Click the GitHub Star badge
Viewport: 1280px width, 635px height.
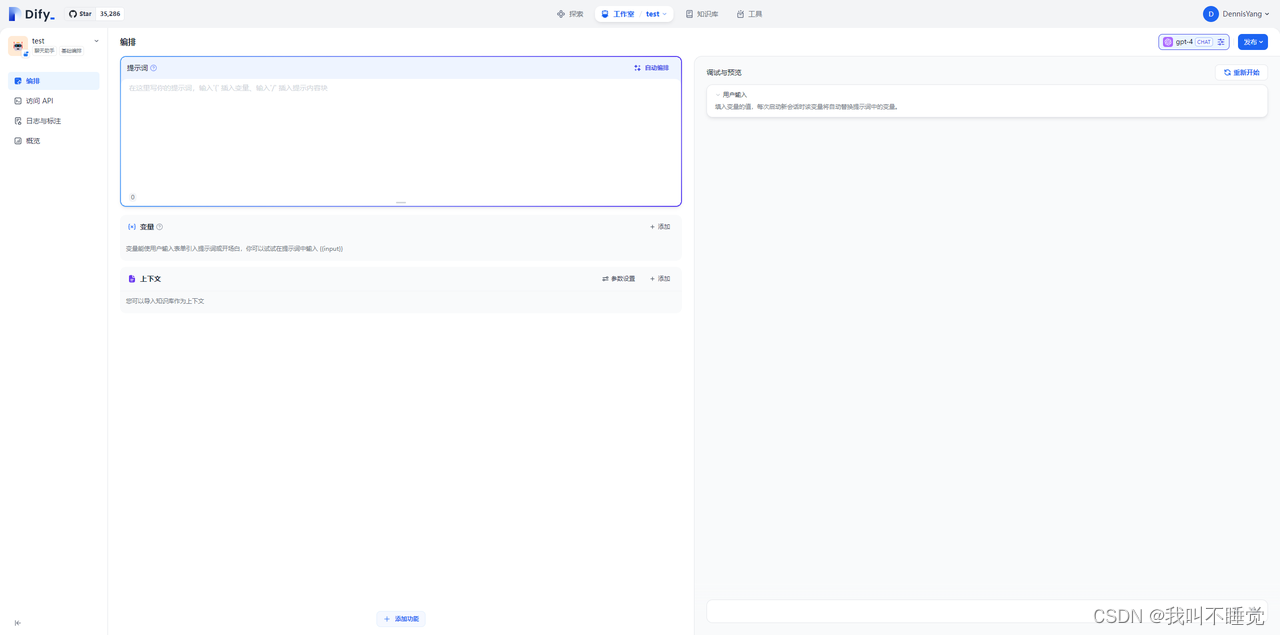pyautogui.click(x=95, y=14)
